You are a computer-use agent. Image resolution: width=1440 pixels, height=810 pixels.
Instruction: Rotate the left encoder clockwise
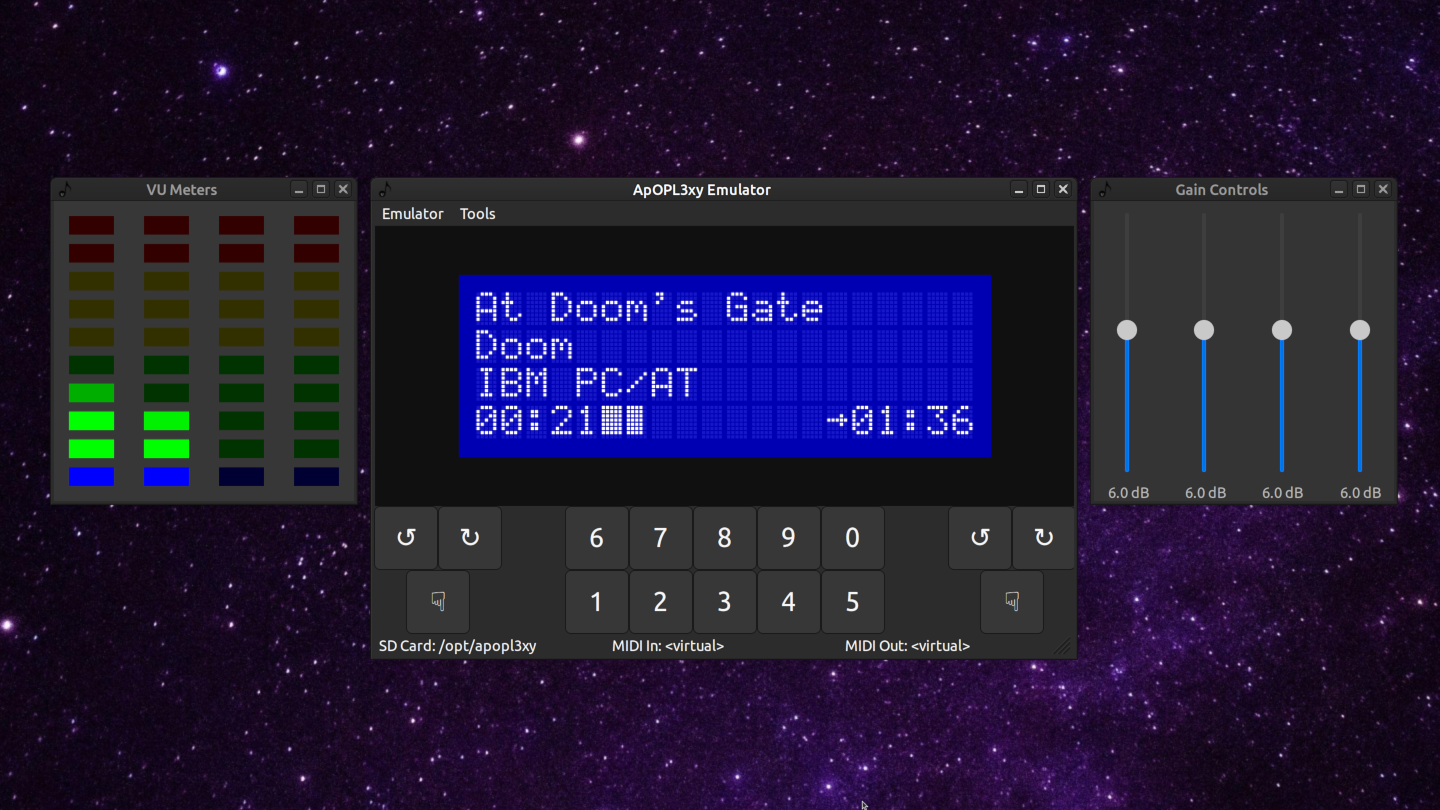(x=470, y=538)
